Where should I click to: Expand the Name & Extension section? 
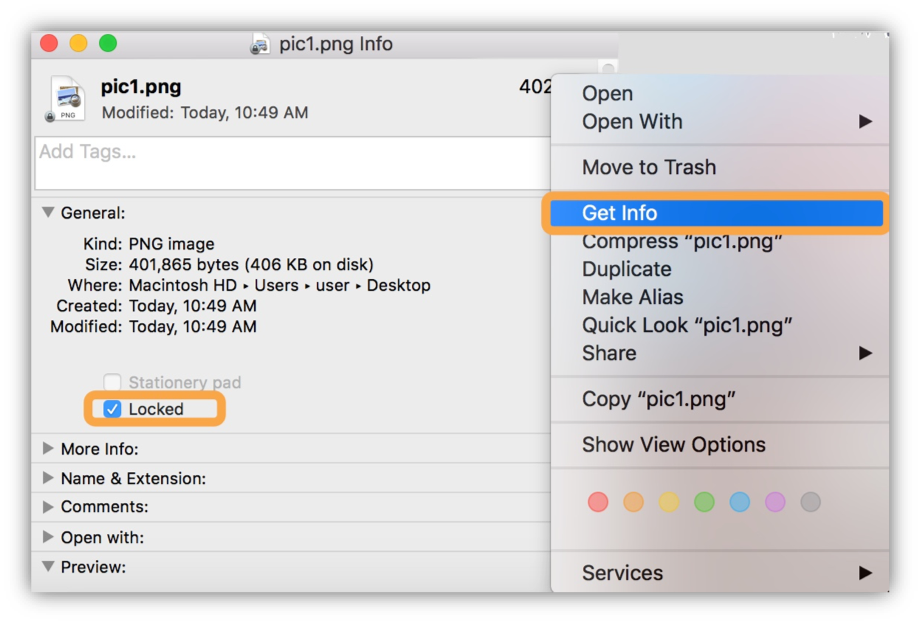[x=48, y=478]
